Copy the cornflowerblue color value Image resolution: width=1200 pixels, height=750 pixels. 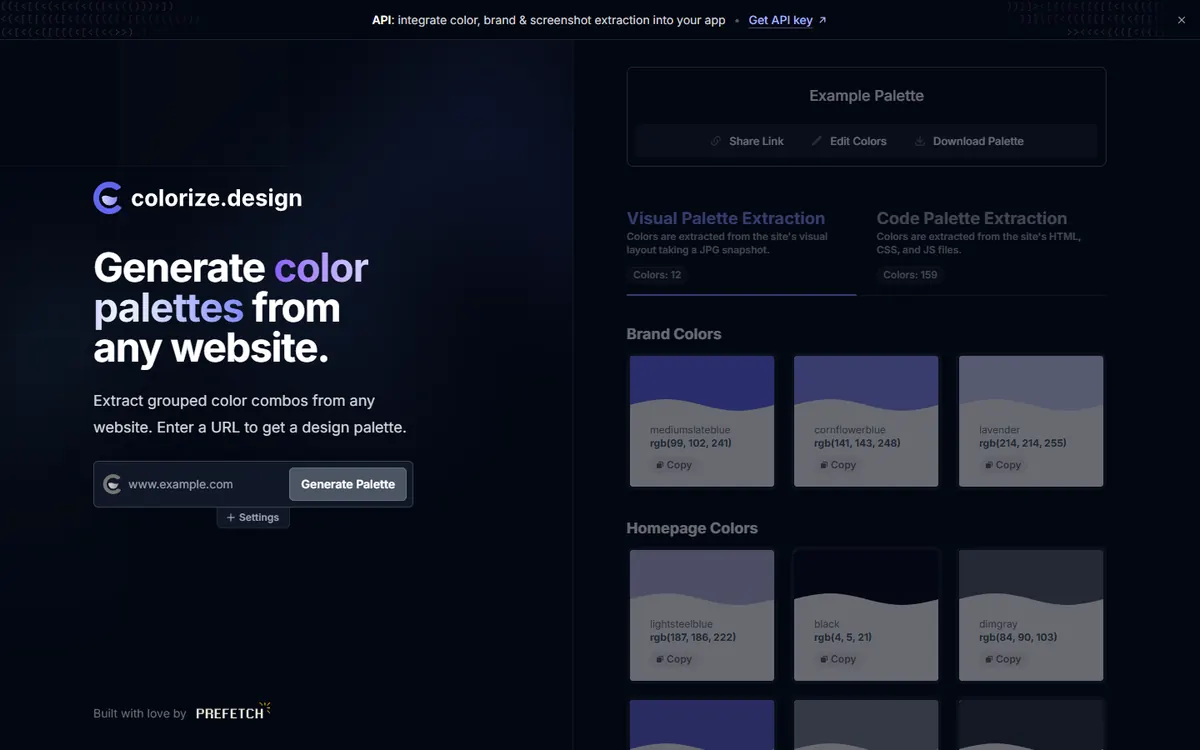pos(838,465)
